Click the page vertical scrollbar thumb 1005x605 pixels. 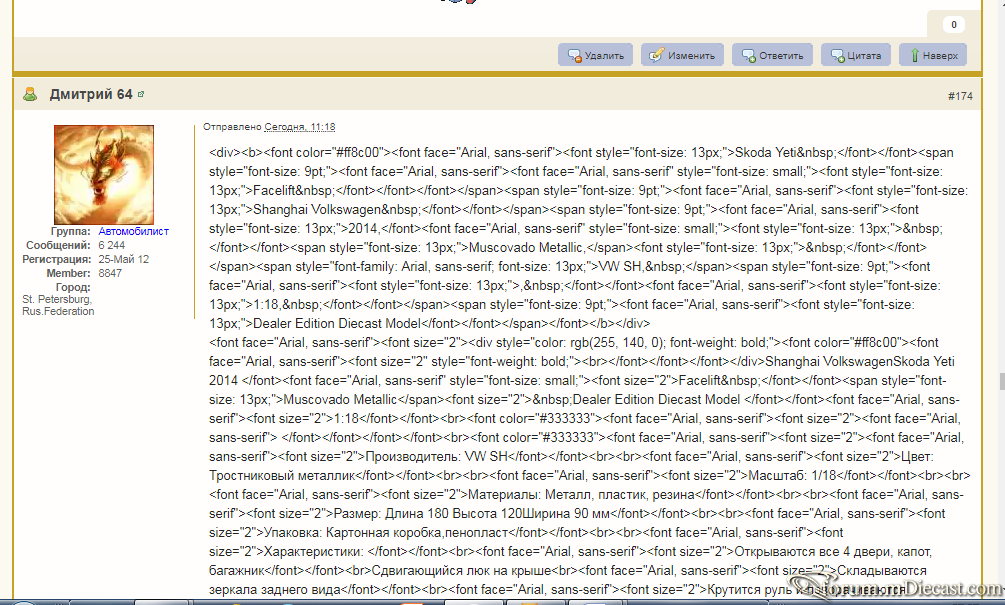(x=1002, y=381)
